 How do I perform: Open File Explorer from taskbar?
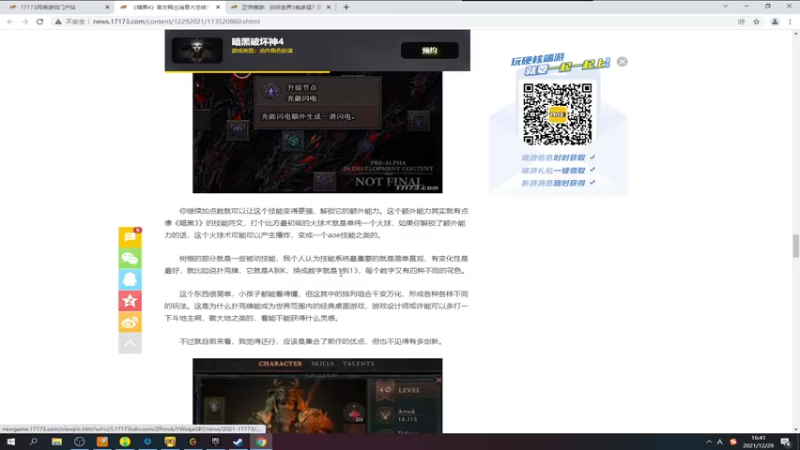click(57, 442)
